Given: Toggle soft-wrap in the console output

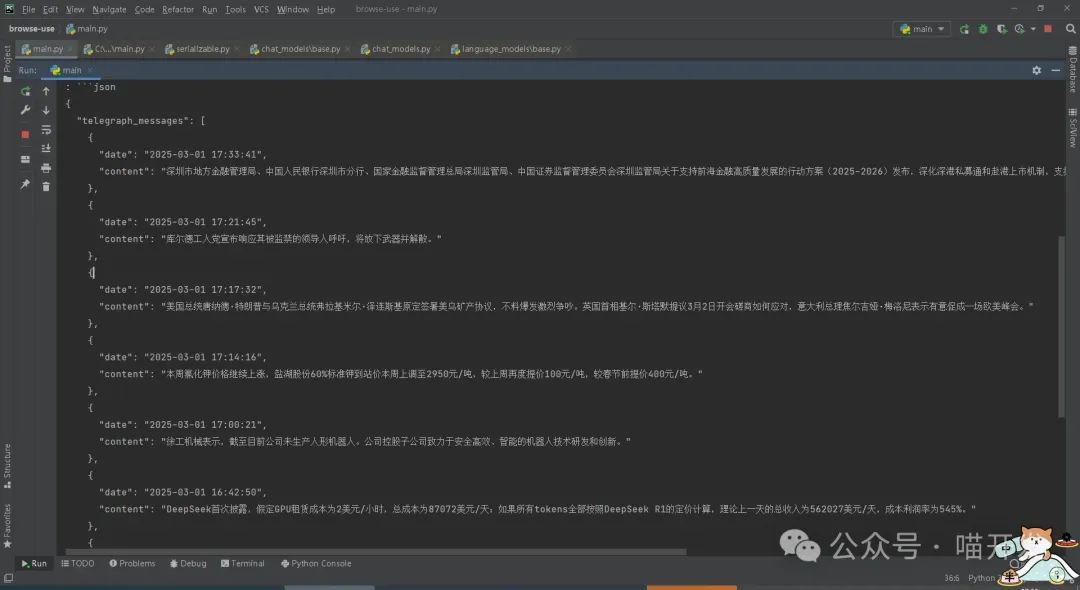Looking at the screenshot, I should pyautogui.click(x=46, y=130).
